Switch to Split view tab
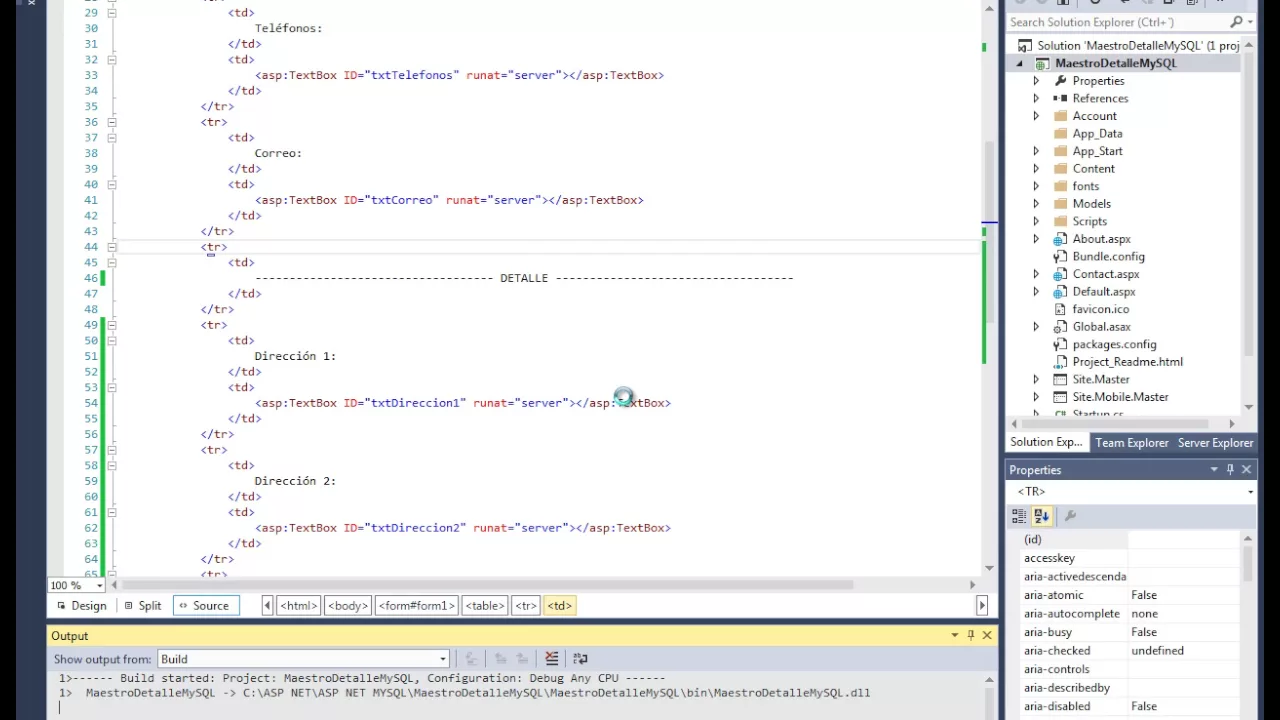1280x720 pixels. (x=142, y=605)
